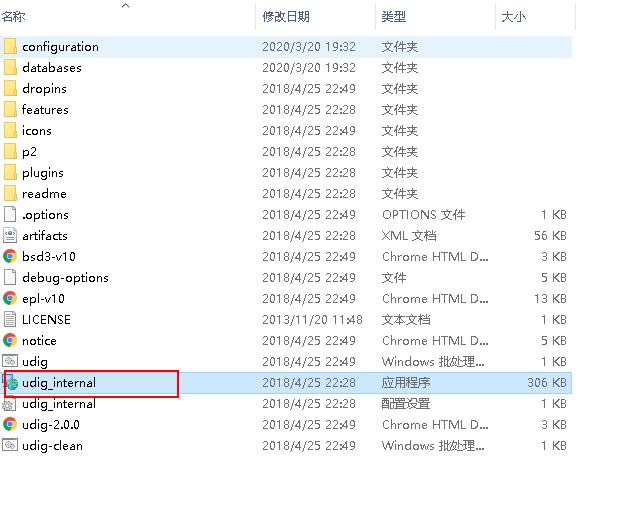Click the features folder icon
The width and height of the screenshot is (626, 508).
[10, 109]
